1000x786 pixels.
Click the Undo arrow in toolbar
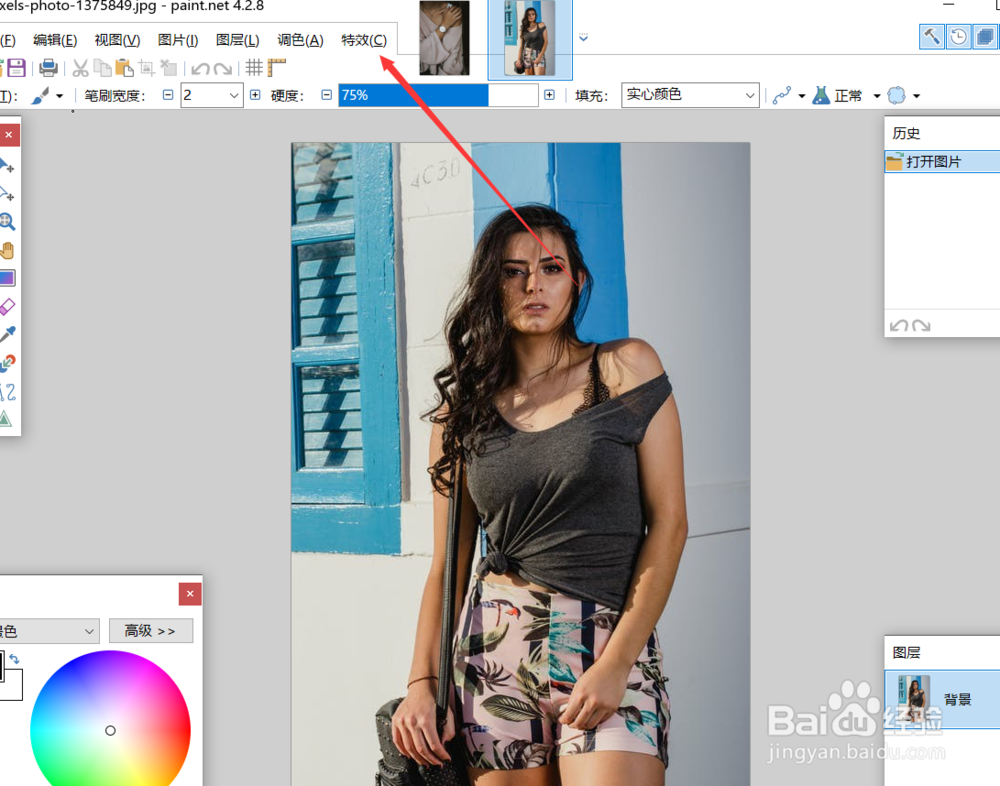(x=200, y=68)
